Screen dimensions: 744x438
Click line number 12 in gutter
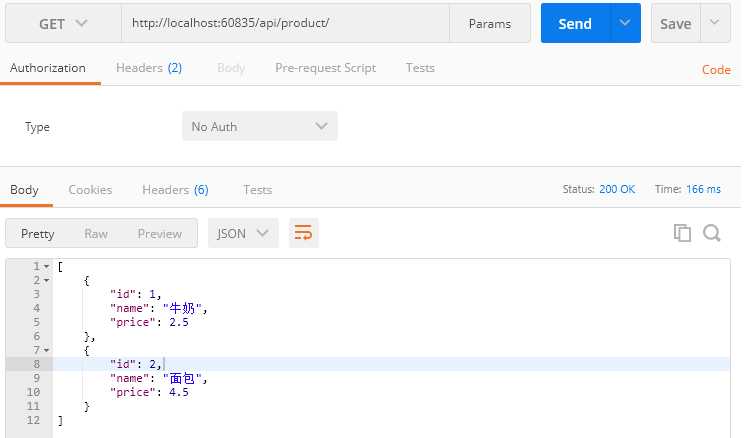pos(33,420)
